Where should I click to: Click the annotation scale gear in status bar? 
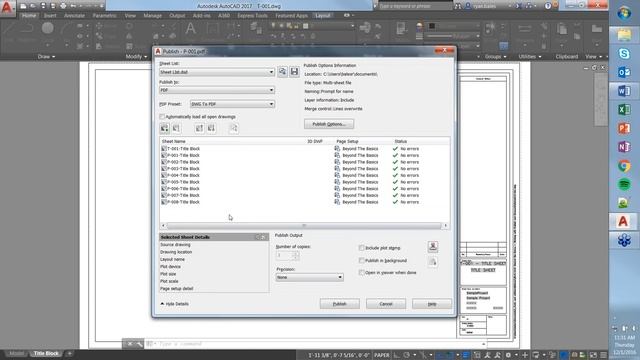click(508, 355)
